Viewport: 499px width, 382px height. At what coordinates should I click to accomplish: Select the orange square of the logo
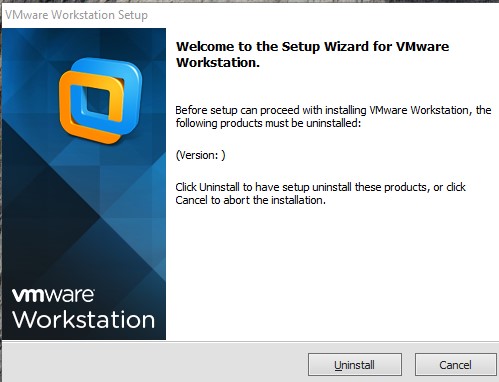68,110
